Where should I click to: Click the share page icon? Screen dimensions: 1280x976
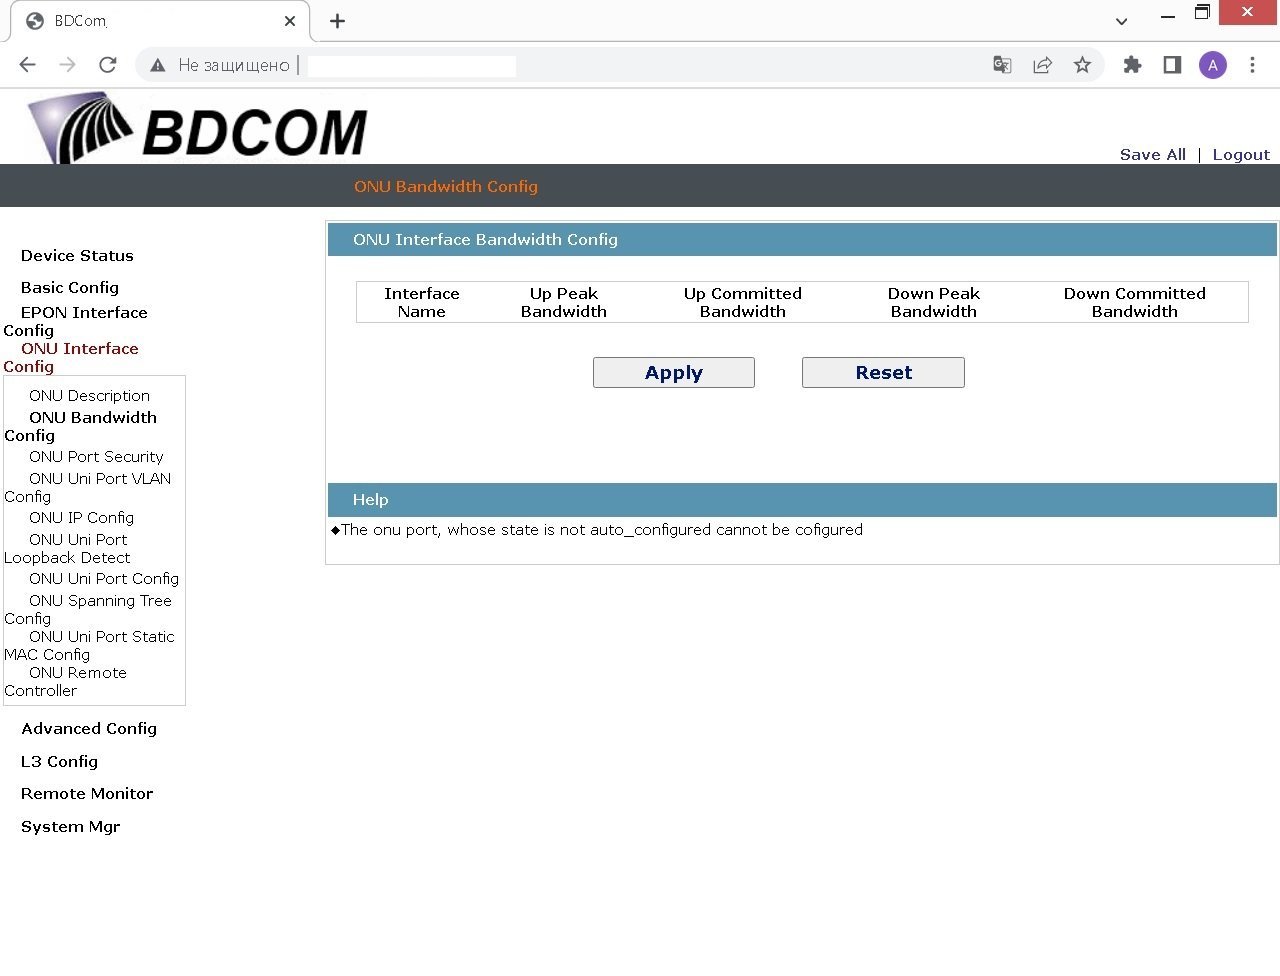1042,65
